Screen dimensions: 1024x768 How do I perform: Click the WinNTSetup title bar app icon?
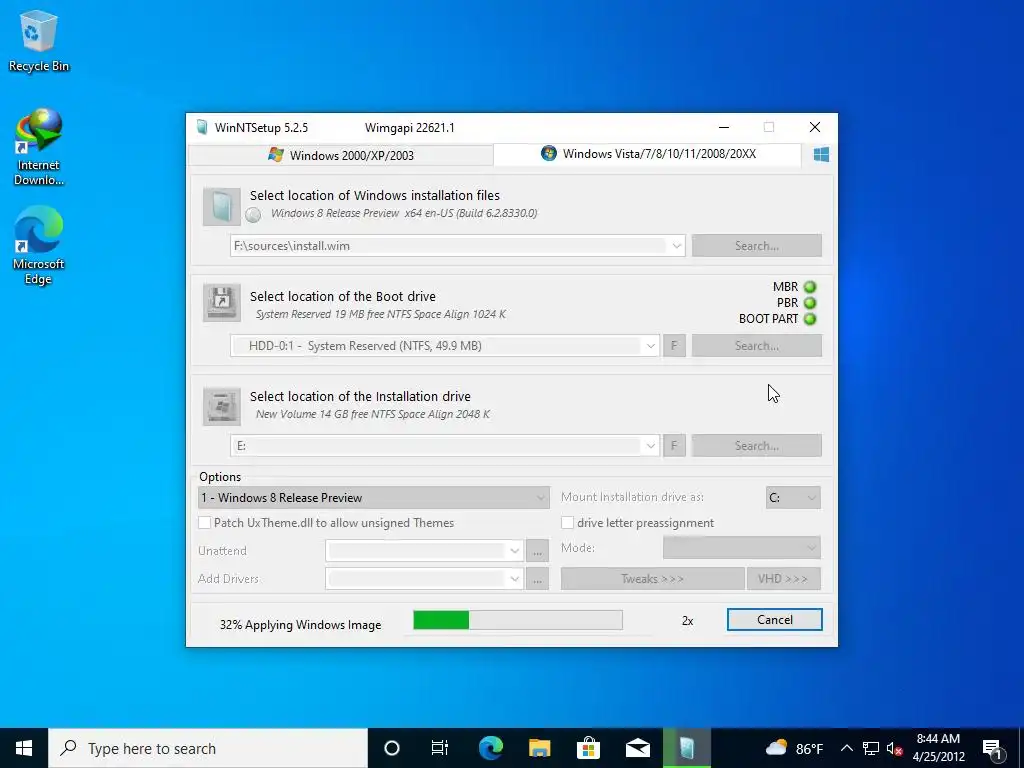point(202,127)
